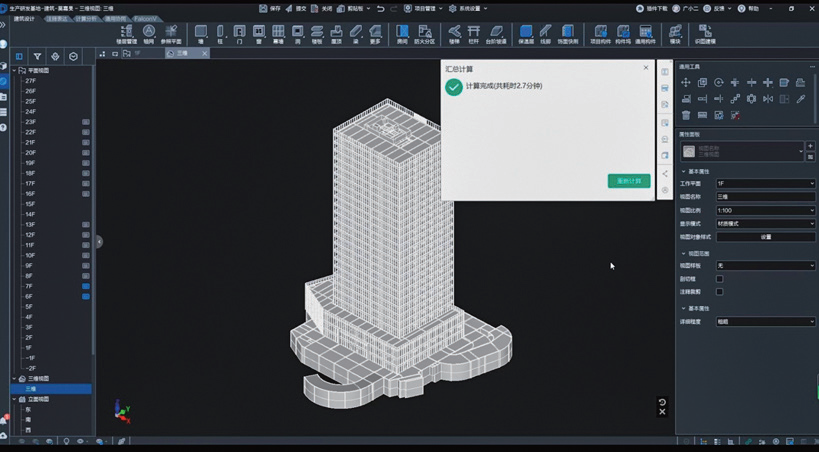819x452 pixels.
Task: Enable the 剖切框 section box checkbox
Action: pos(719,279)
